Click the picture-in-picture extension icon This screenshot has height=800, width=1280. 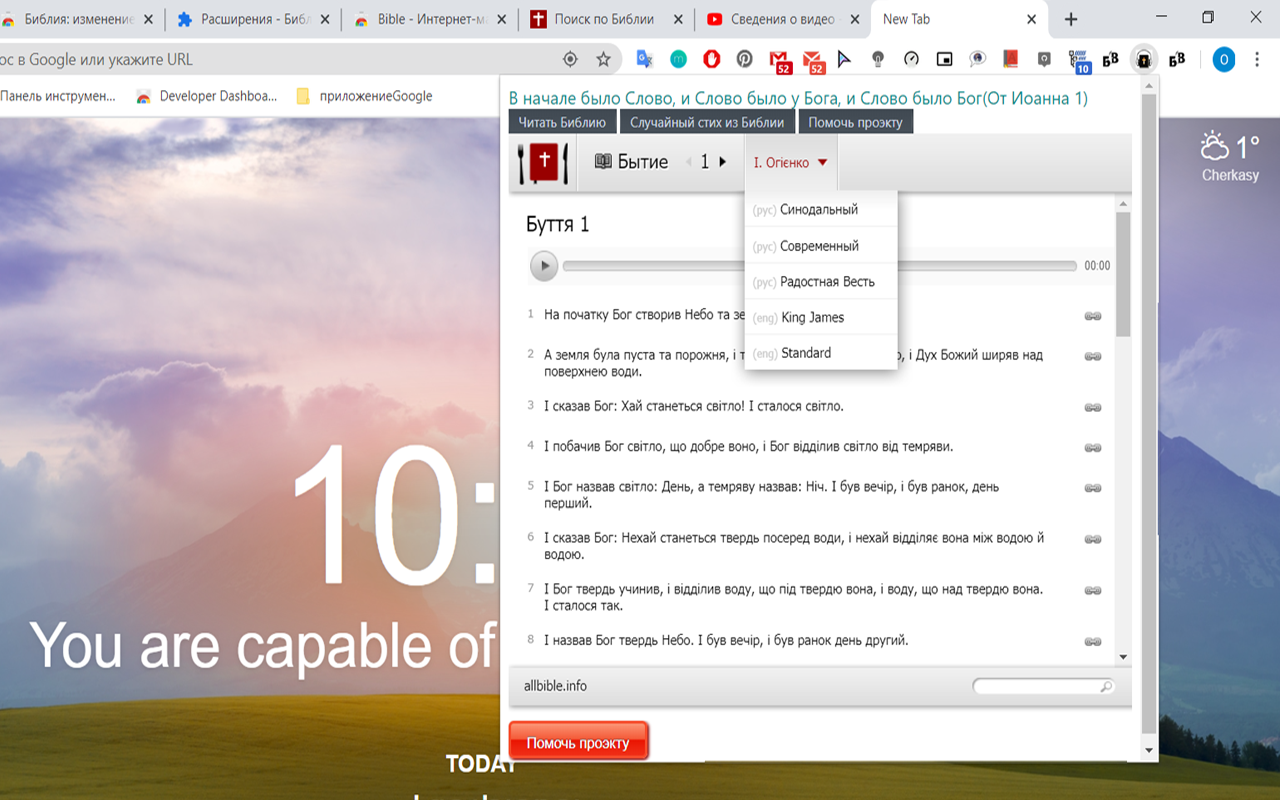tap(944, 59)
